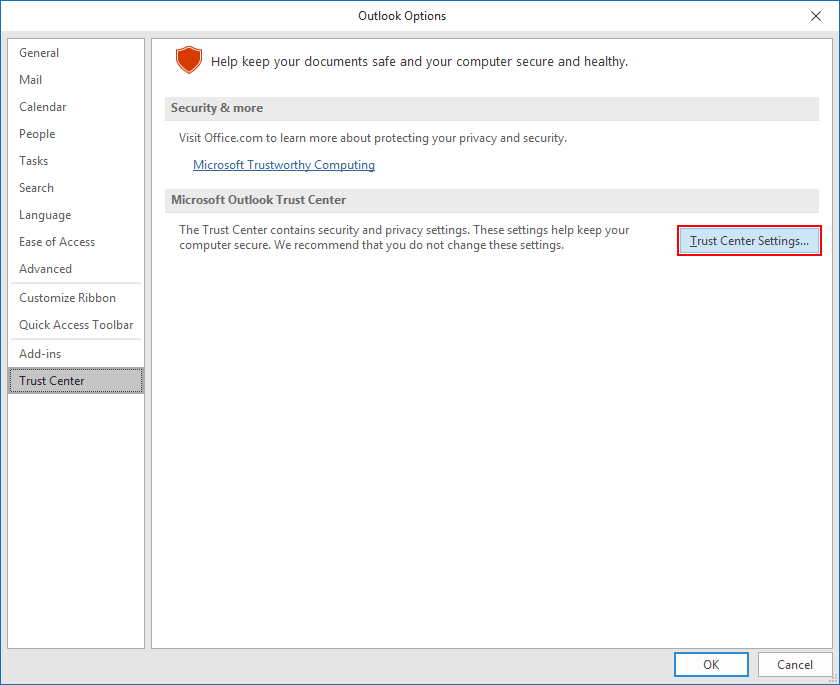Viewport: 840px width, 685px height.
Task: Go to the People options category
Action: click(x=37, y=134)
